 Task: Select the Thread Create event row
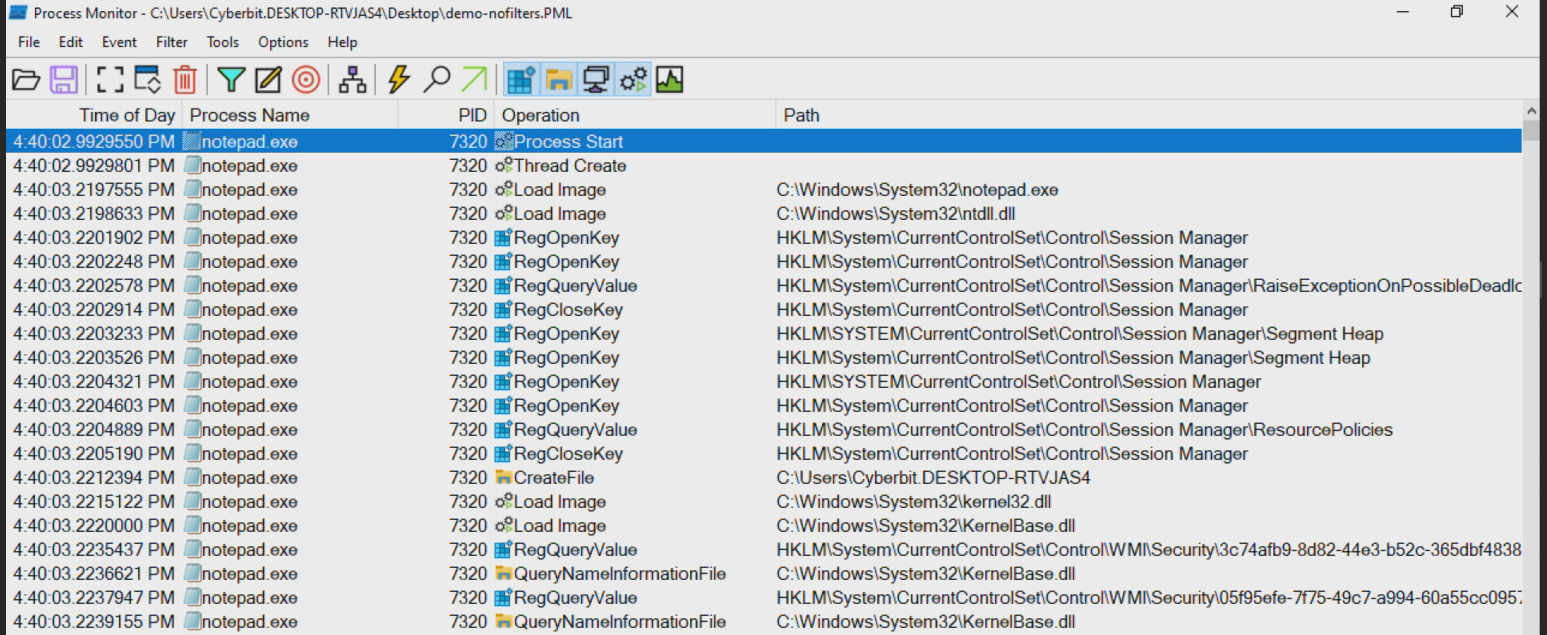point(764,166)
